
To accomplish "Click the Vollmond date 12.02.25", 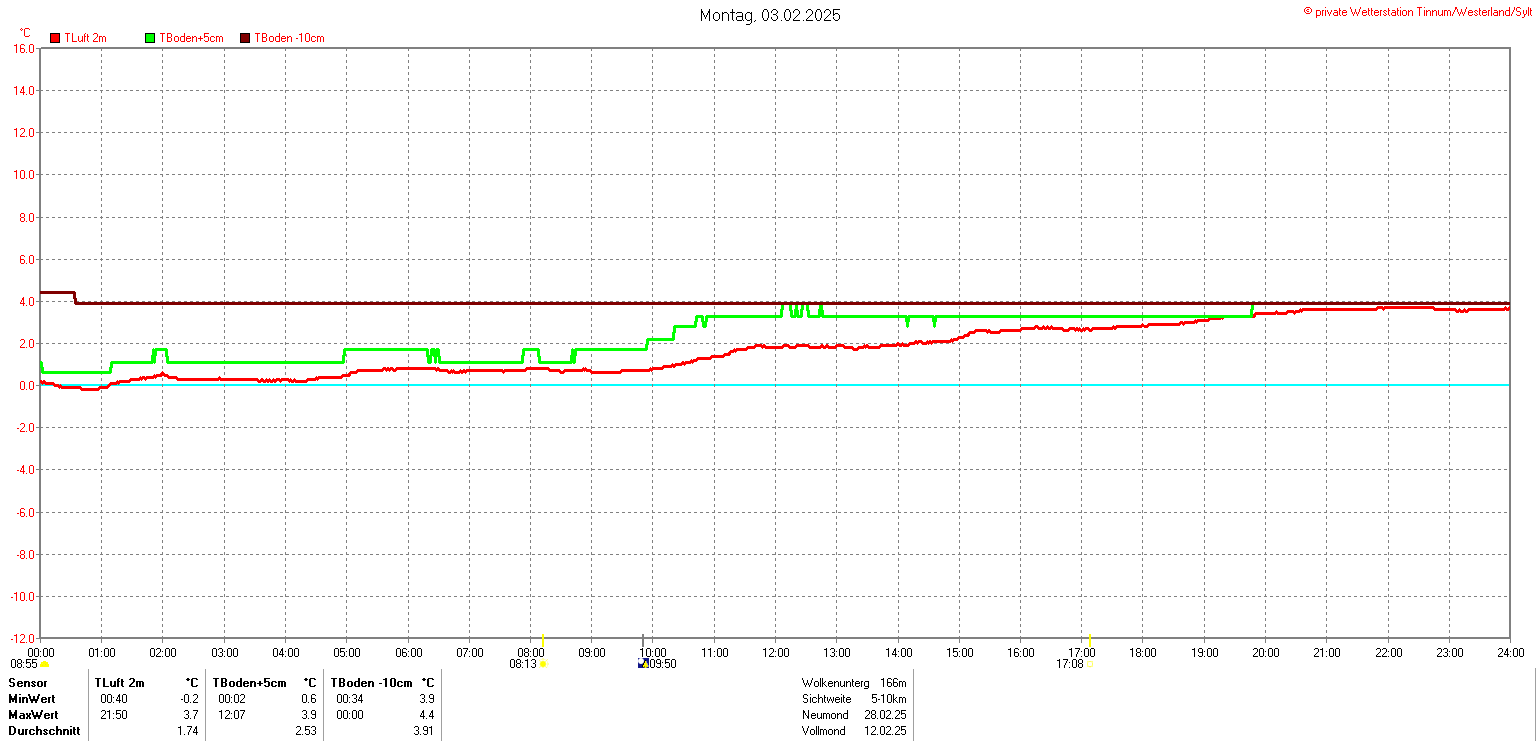I will (885, 731).
